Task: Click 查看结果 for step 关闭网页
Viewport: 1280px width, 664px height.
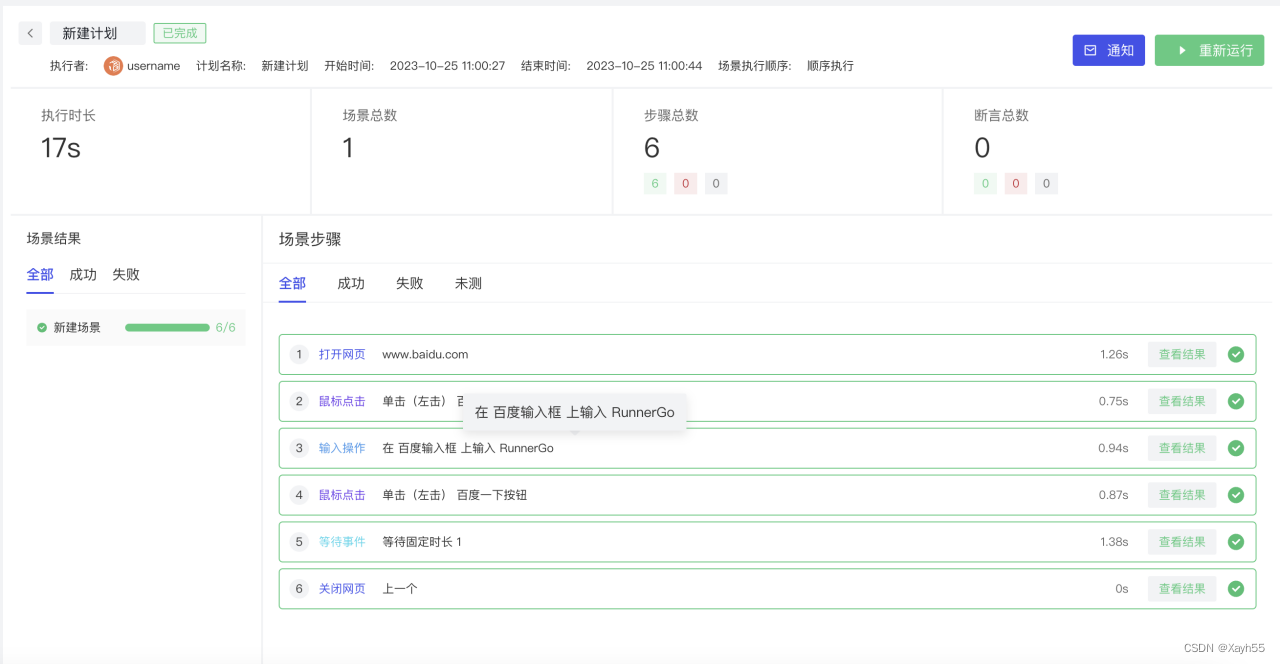Action: click(1181, 588)
